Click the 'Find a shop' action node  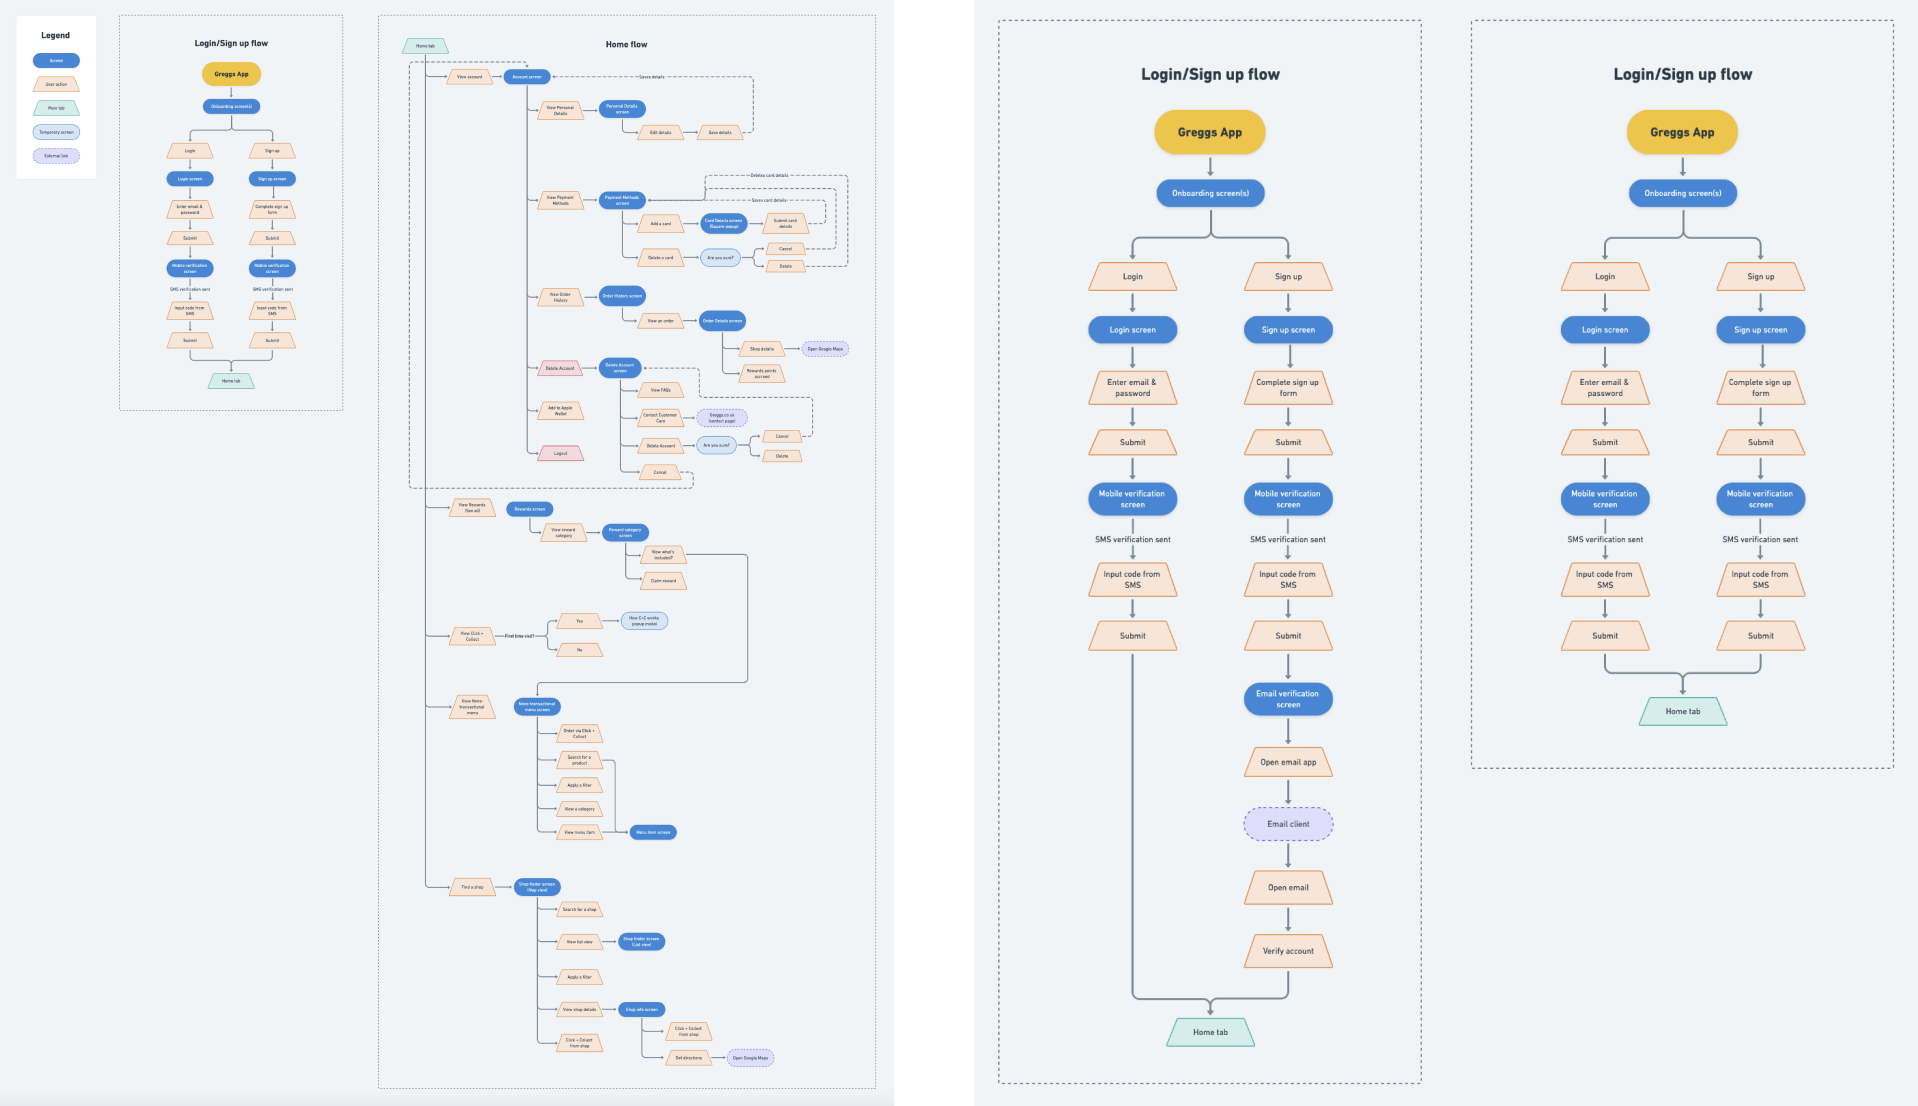[472, 887]
